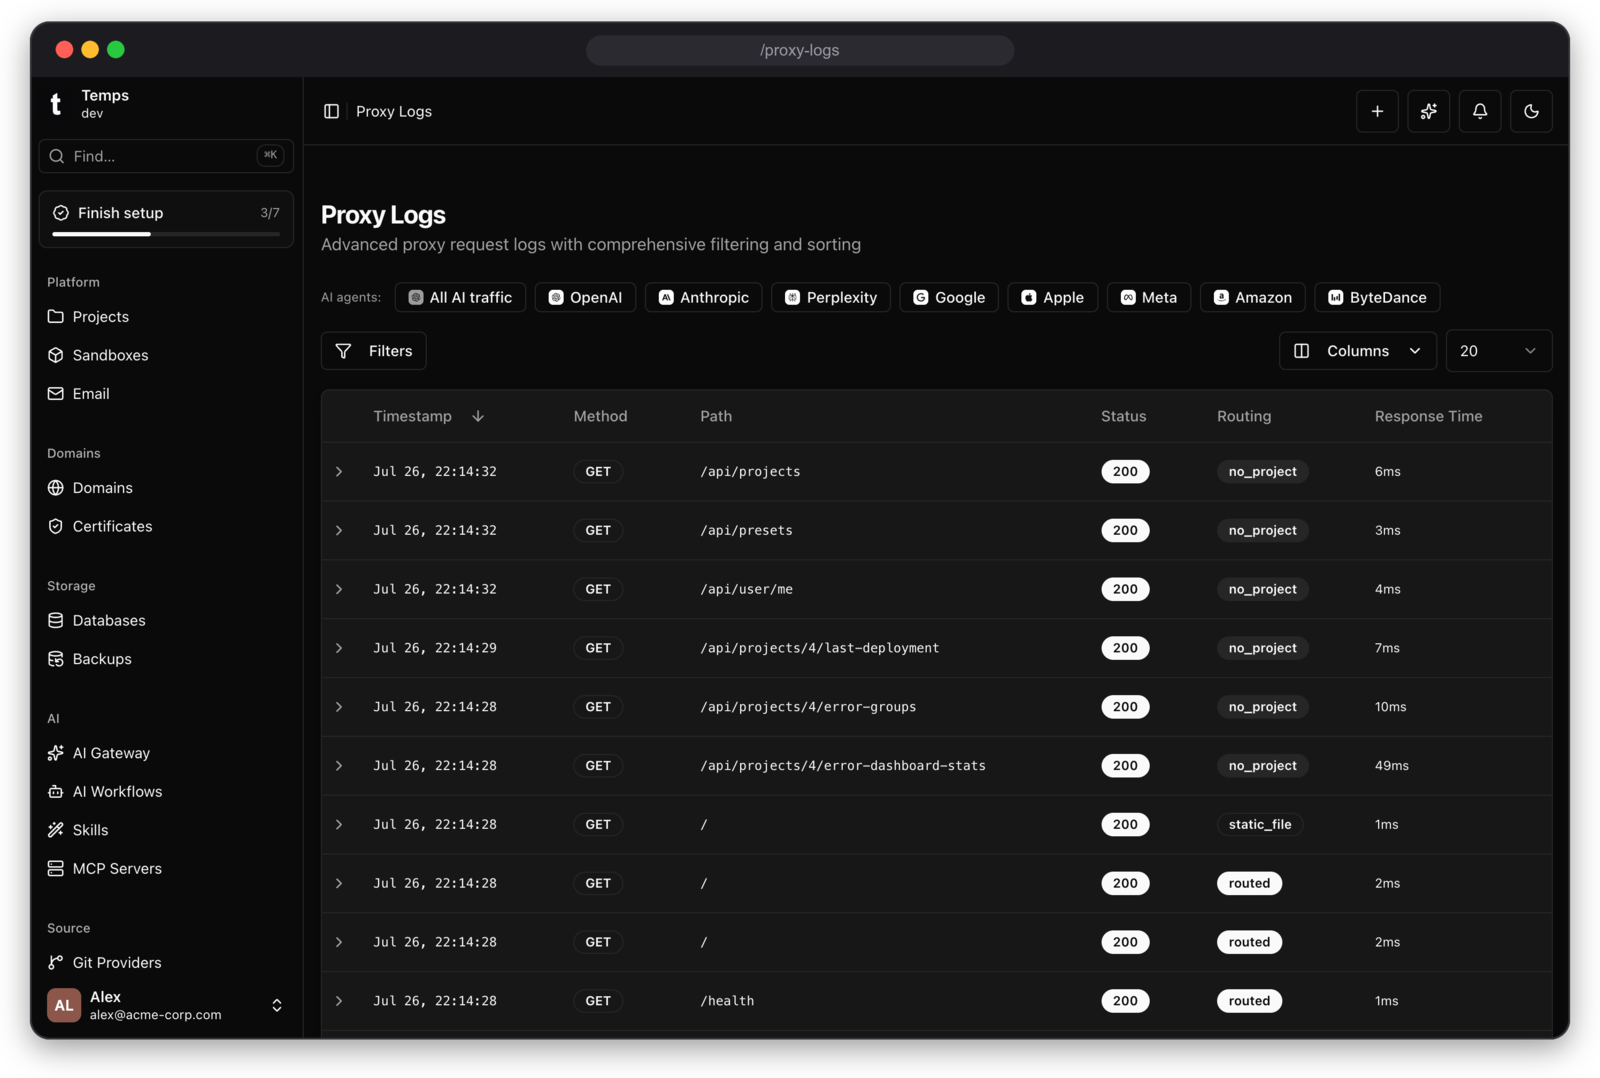
Task: Open the notifications bell
Action: [1480, 111]
